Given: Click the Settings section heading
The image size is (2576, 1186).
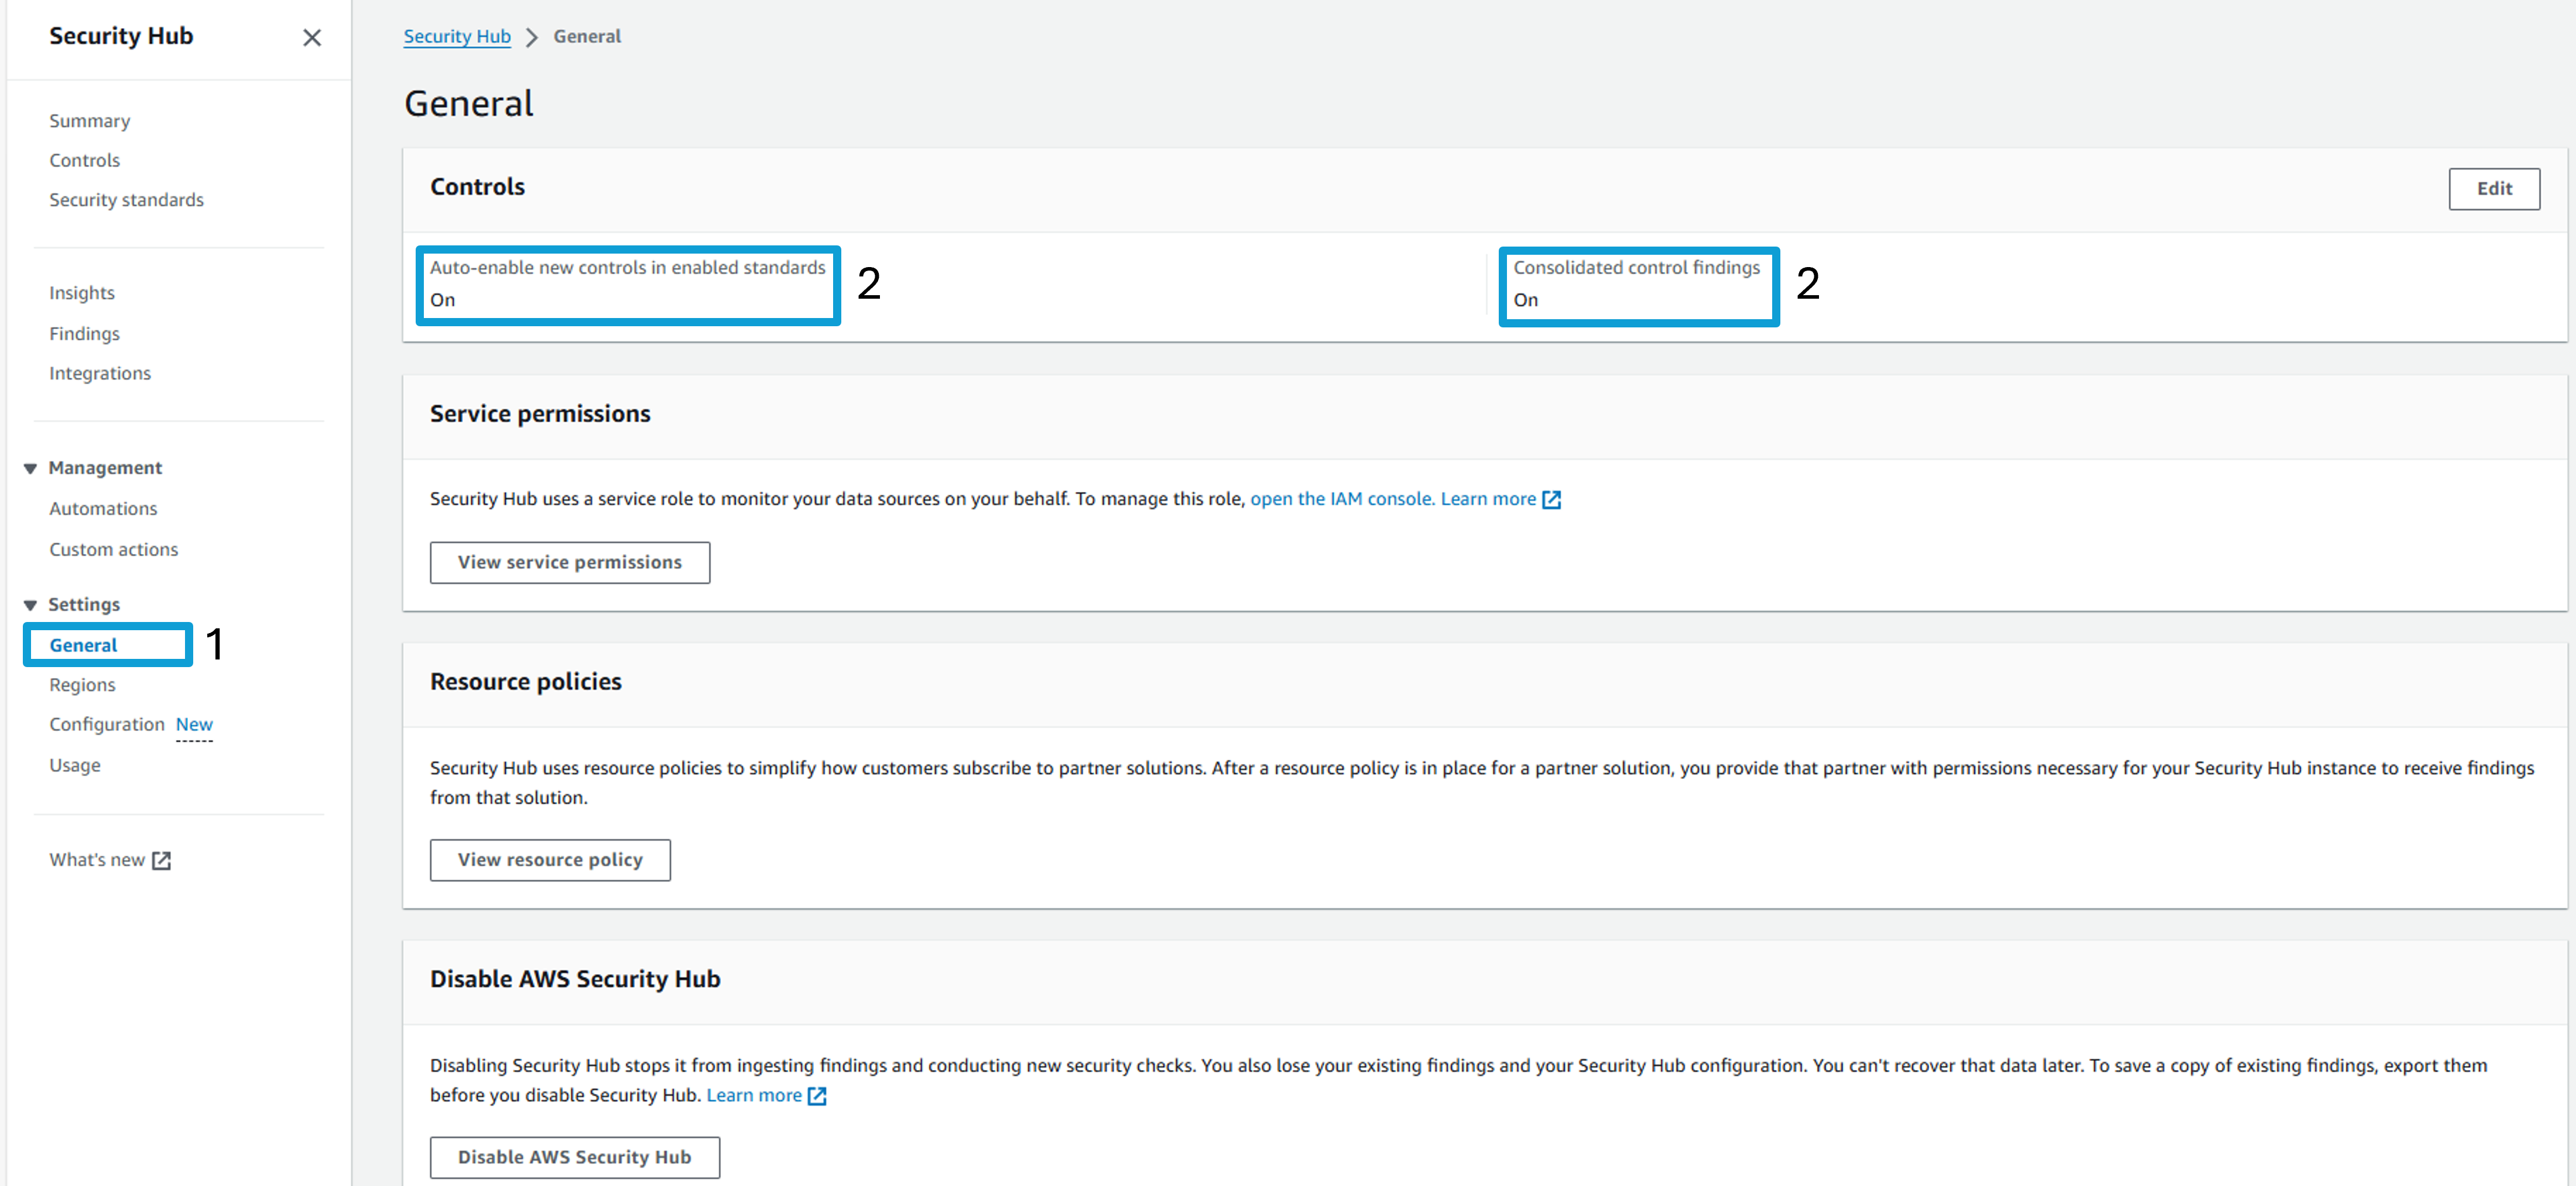Looking at the screenshot, I should tap(84, 605).
